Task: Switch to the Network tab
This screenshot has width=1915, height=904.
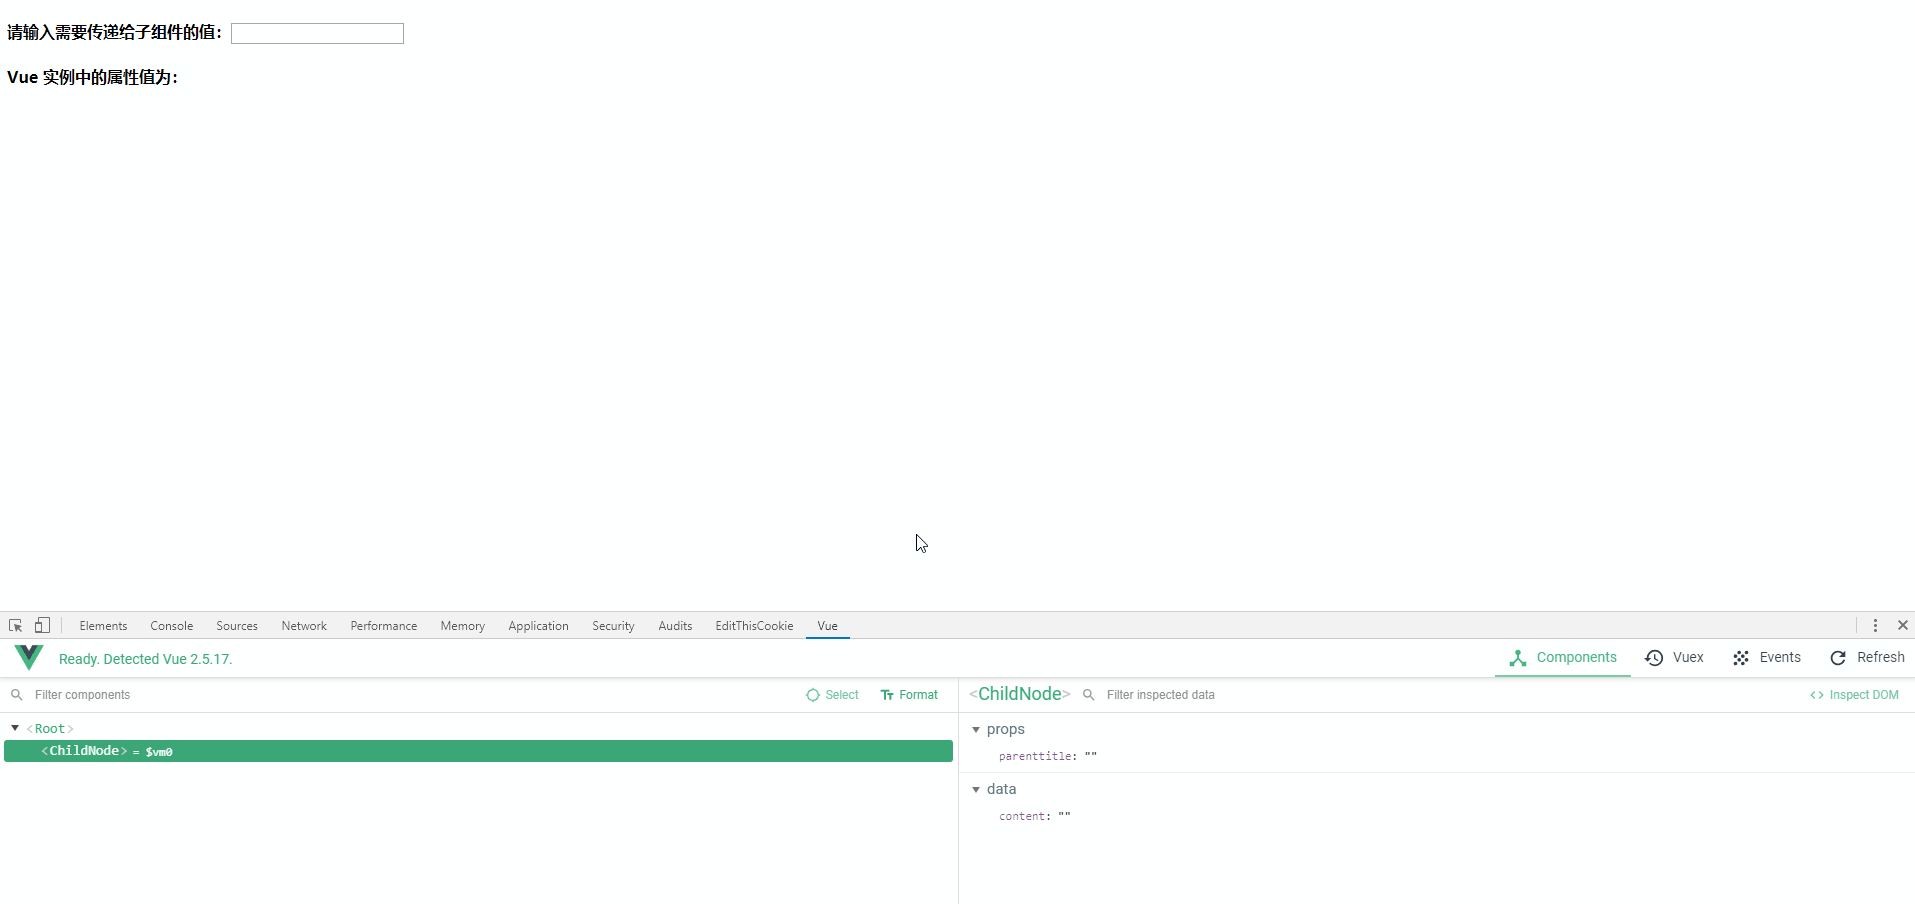Action: tap(304, 626)
